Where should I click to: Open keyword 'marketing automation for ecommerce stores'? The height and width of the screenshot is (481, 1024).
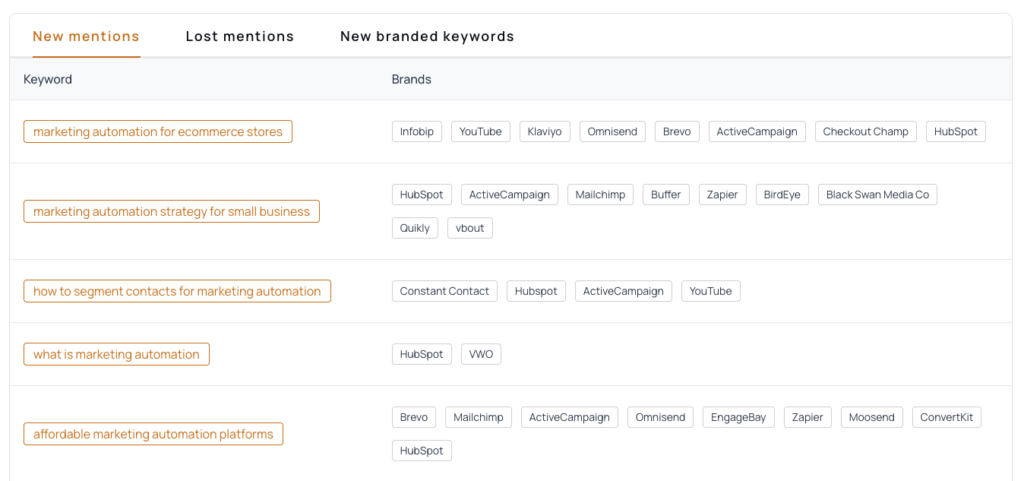(158, 132)
